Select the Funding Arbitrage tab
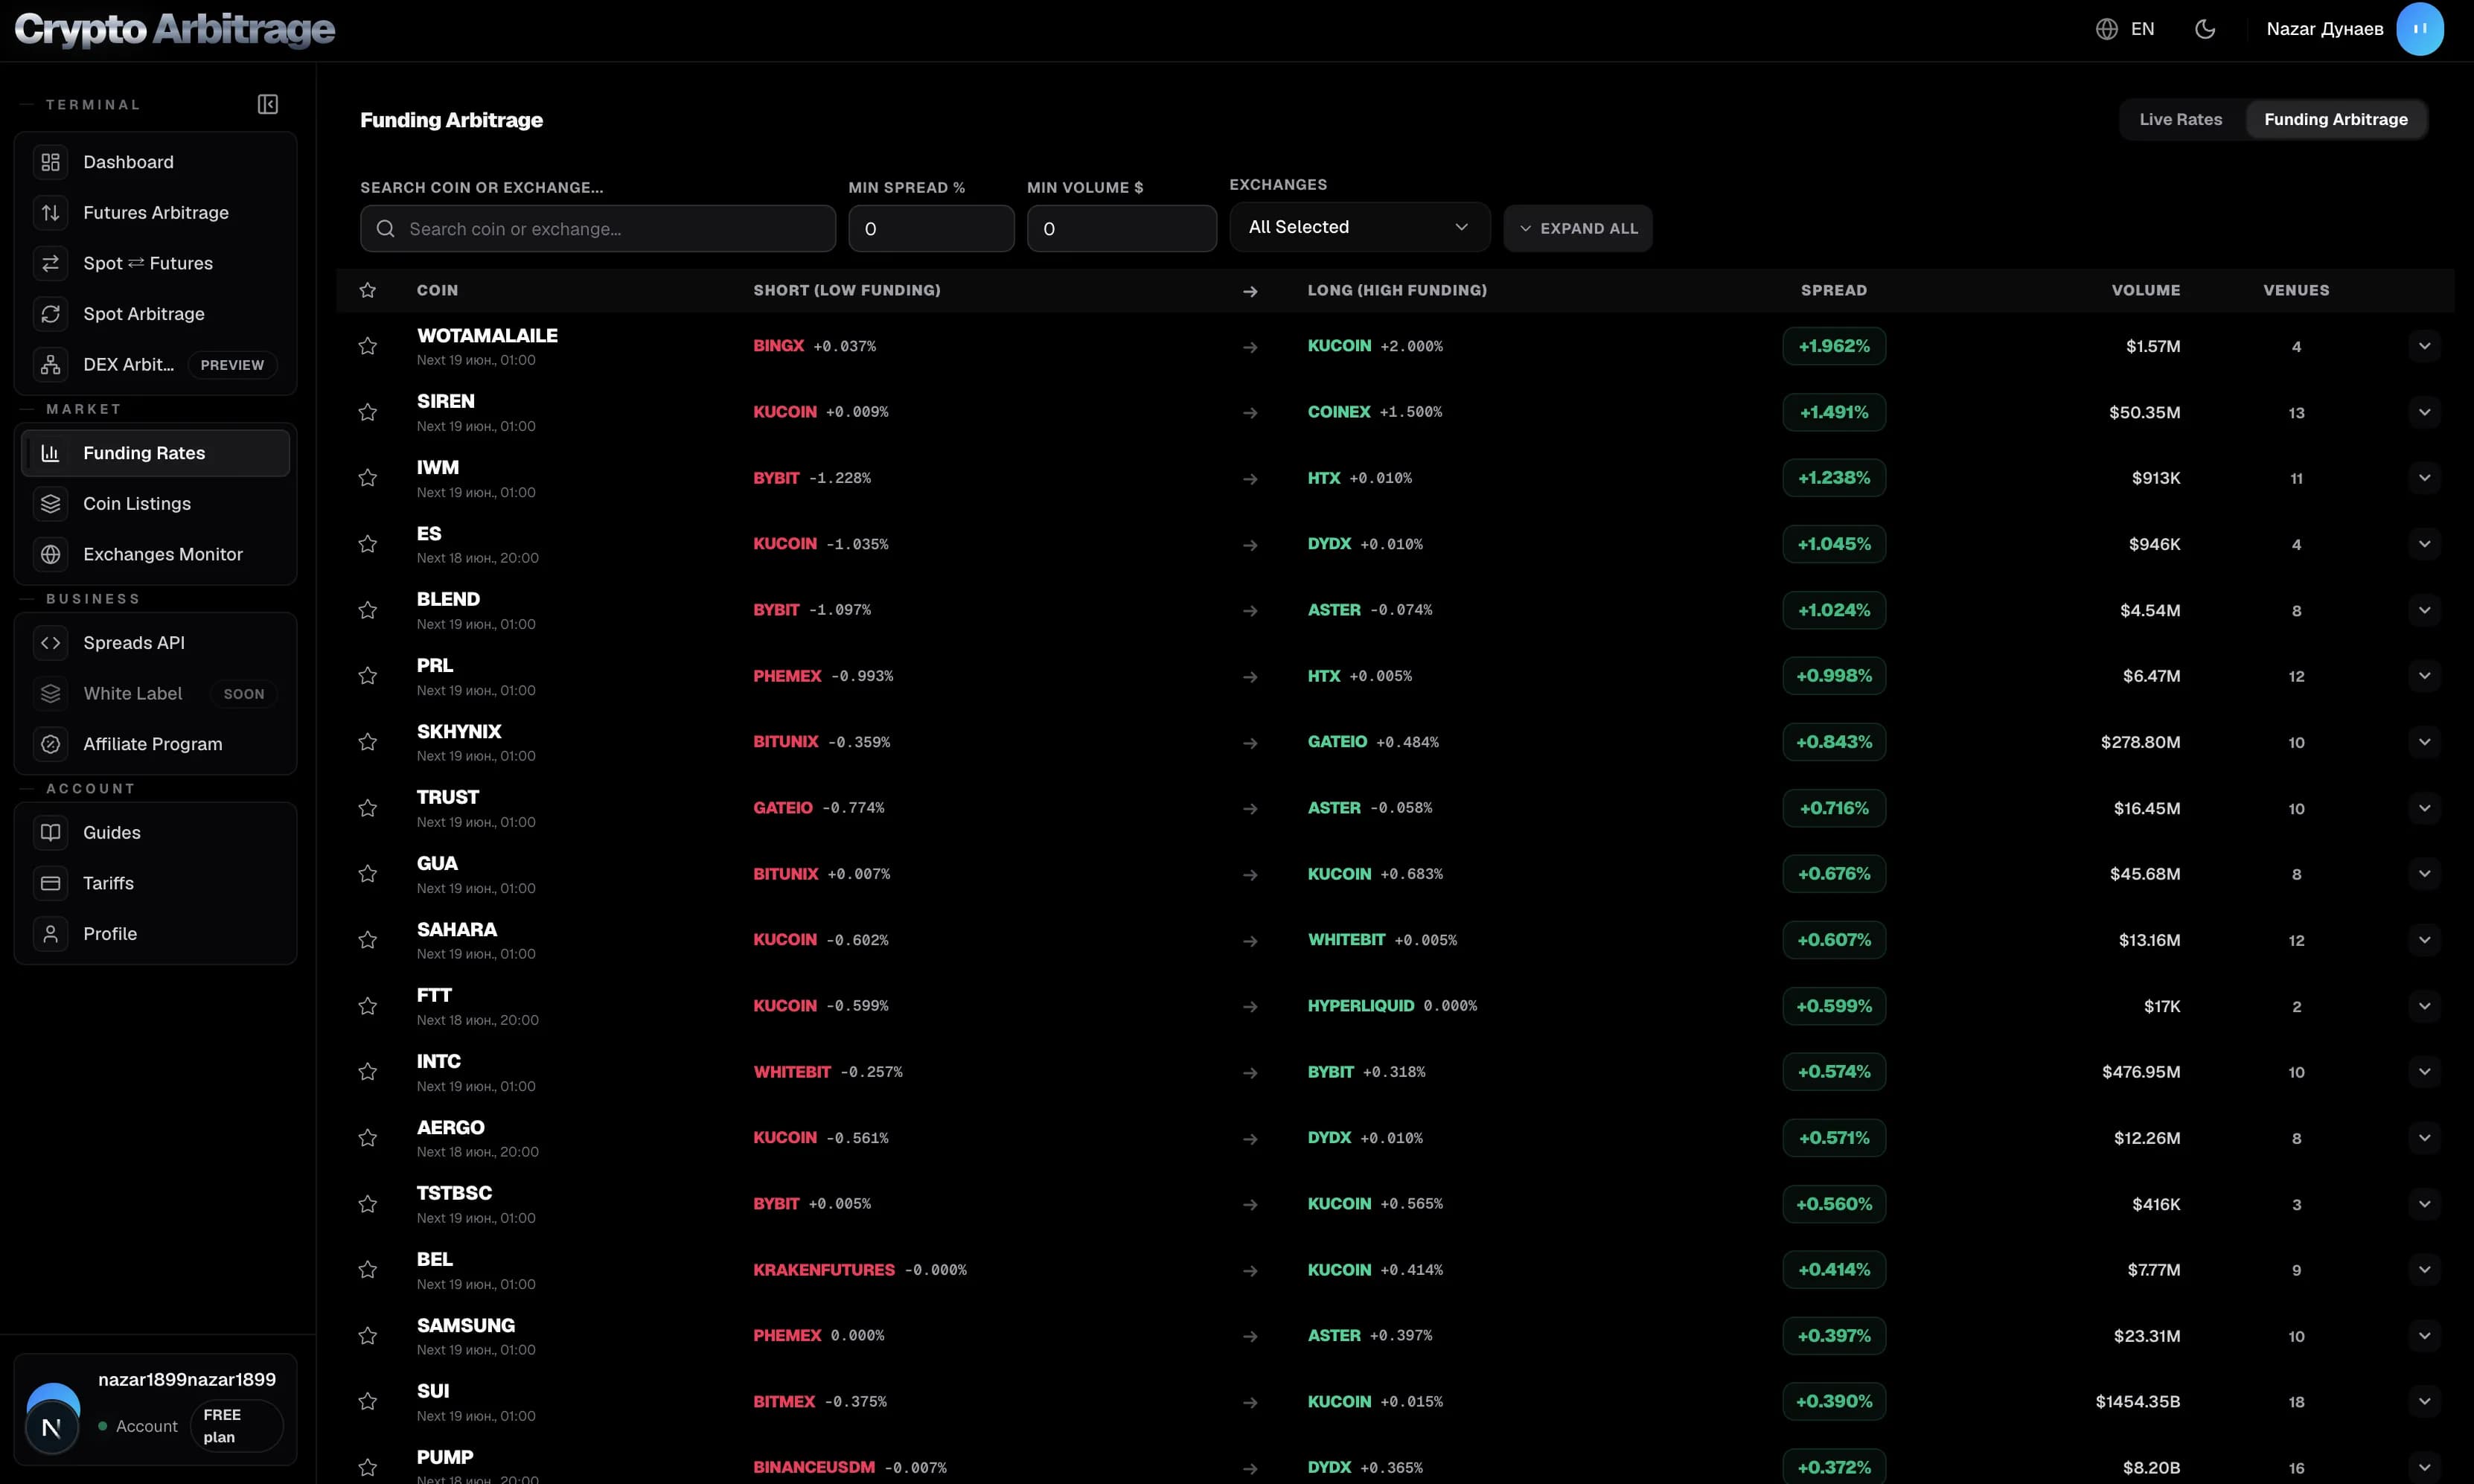2474x1484 pixels. coord(2335,119)
